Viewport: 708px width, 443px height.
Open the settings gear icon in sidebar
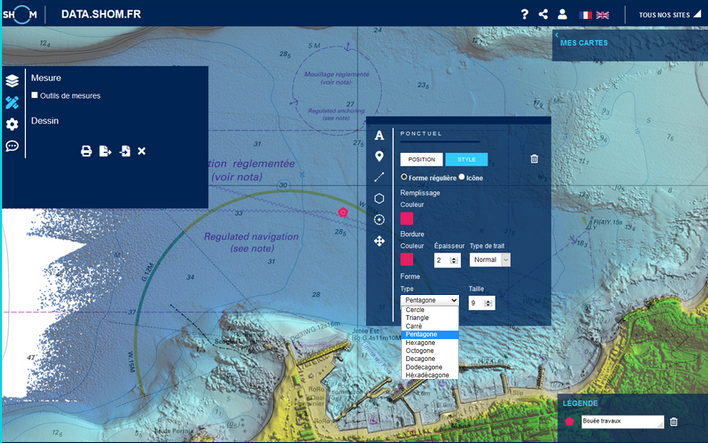click(12, 124)
